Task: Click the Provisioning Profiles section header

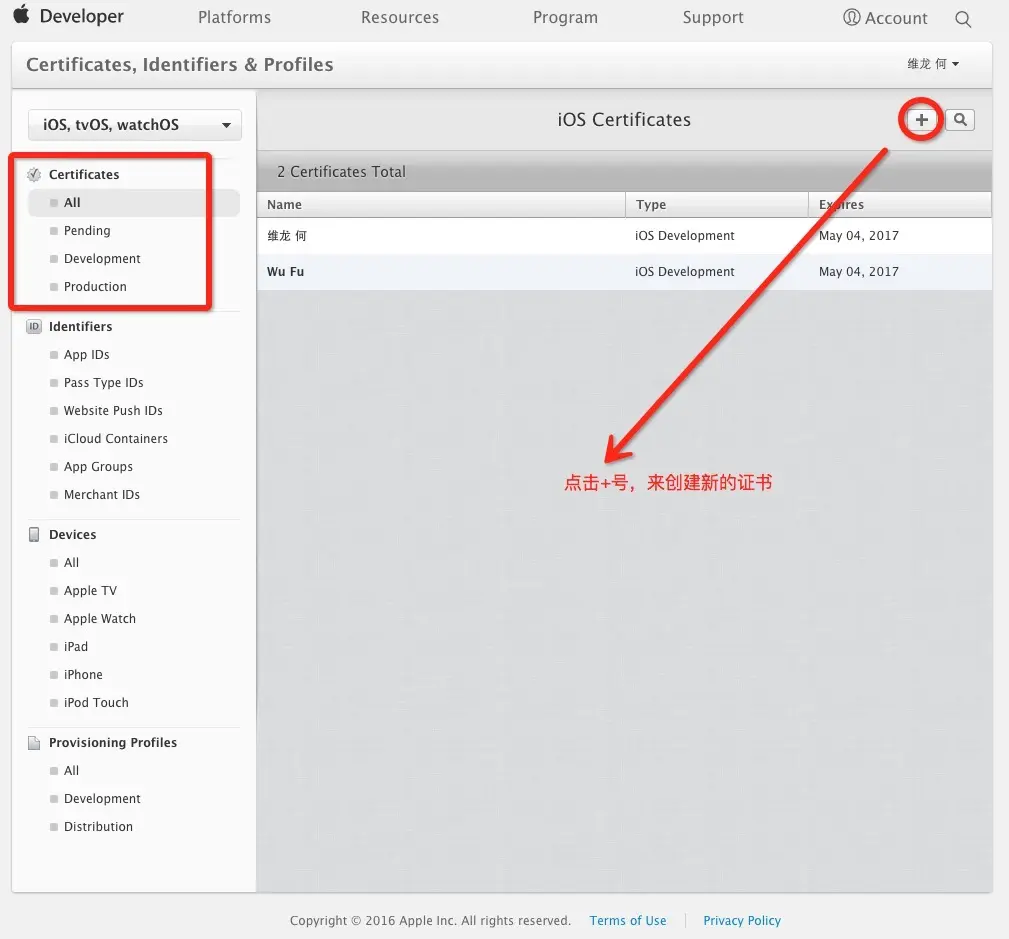Action: (113, 743)
